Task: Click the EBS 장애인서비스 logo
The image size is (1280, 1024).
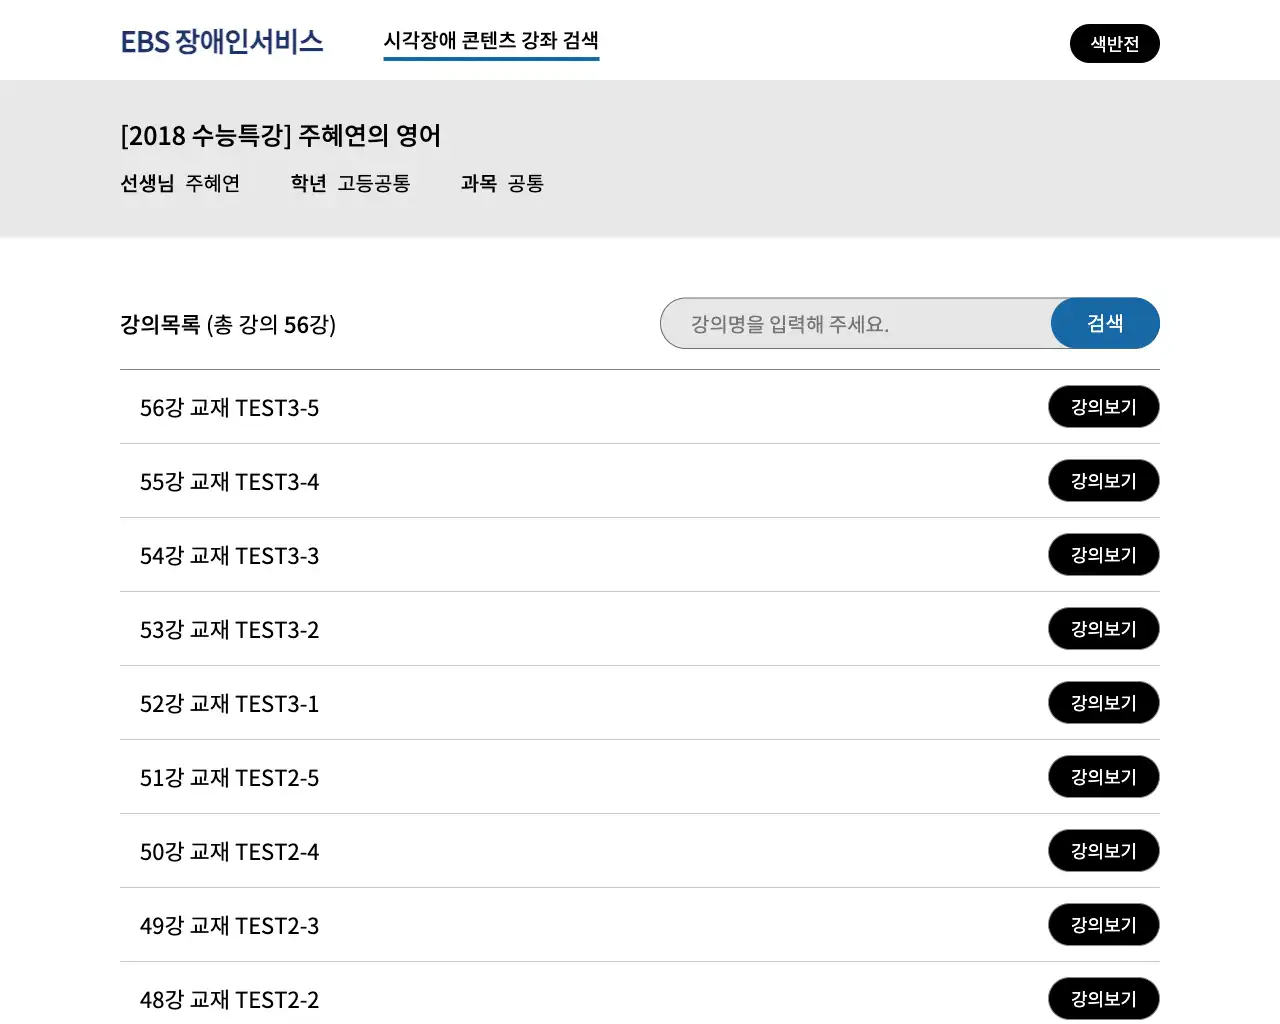Action: pyautogui.click(x=222, y=42)
